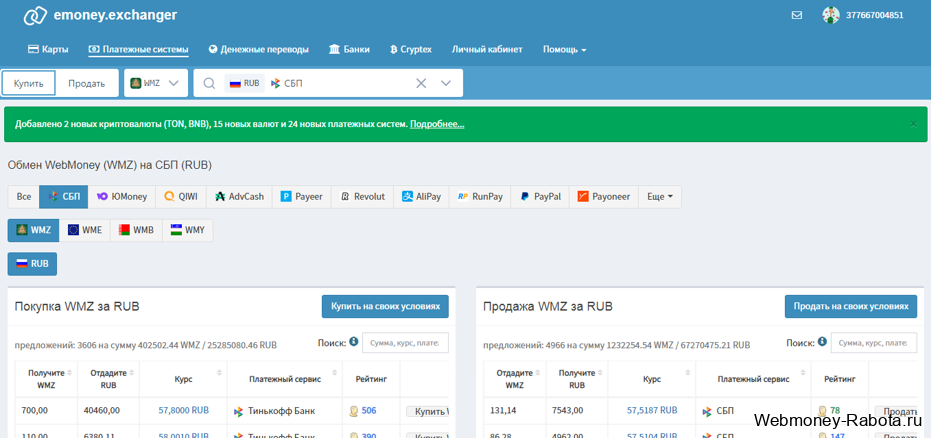Screen dimensions: 931x438
Task: Open the Карты menu item
Action: click(48, 49)
